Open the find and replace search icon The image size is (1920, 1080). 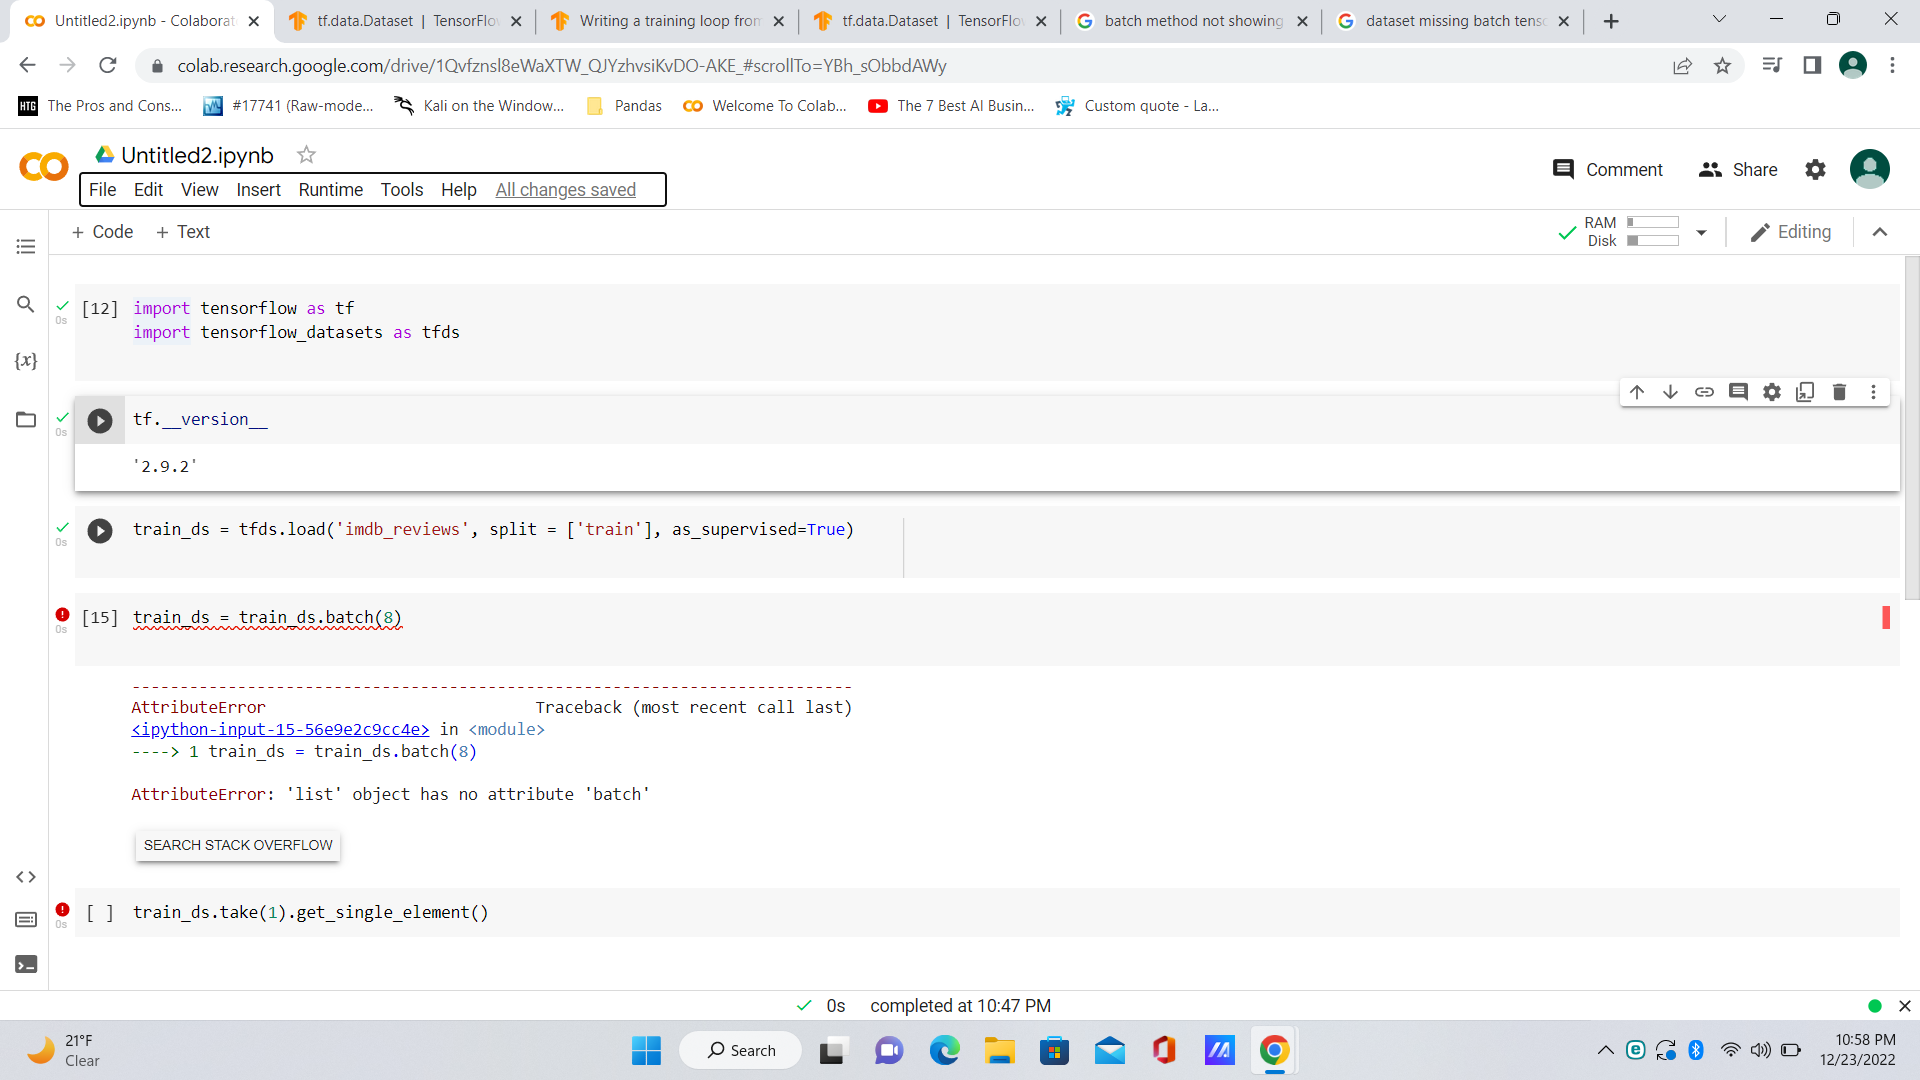click(x=26, y=304)
